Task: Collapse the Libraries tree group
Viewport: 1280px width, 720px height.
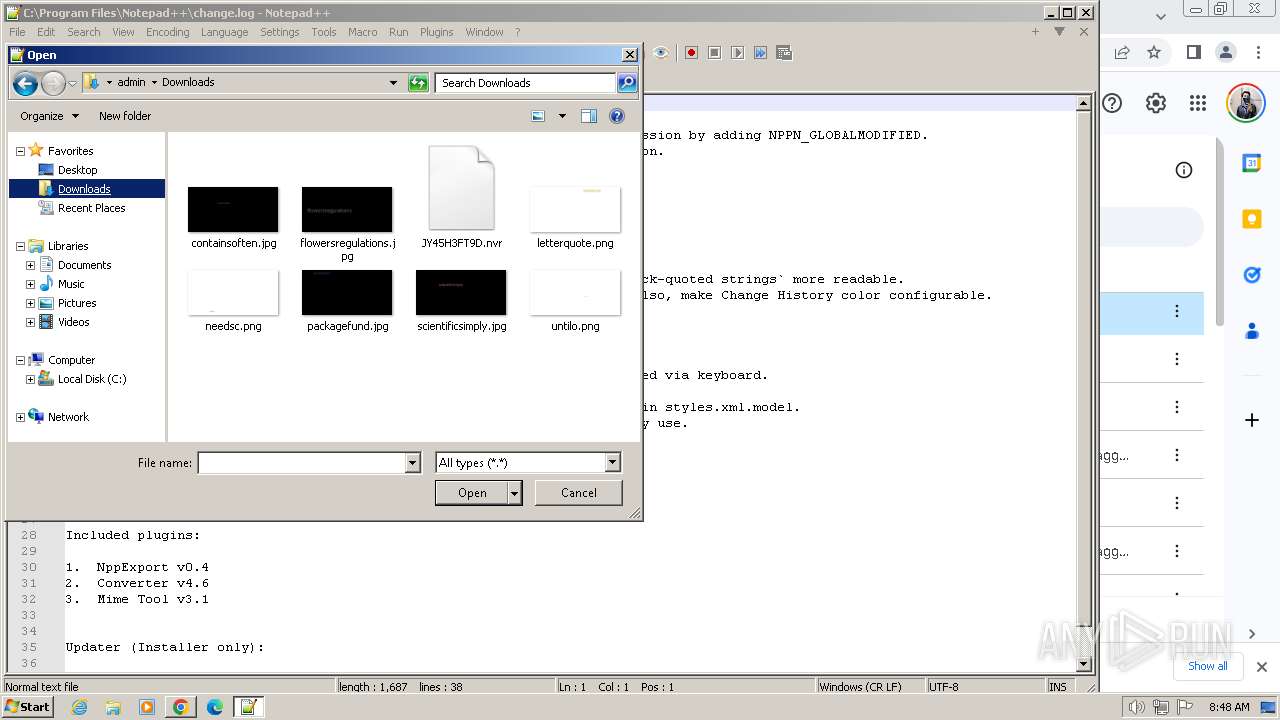Action: [20, 246]
